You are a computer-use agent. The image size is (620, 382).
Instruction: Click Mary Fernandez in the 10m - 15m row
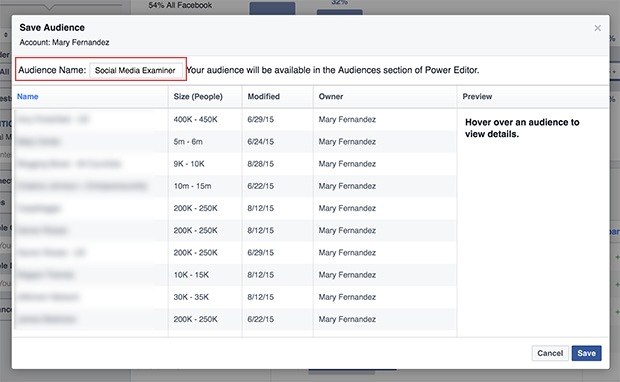(347, 186)
